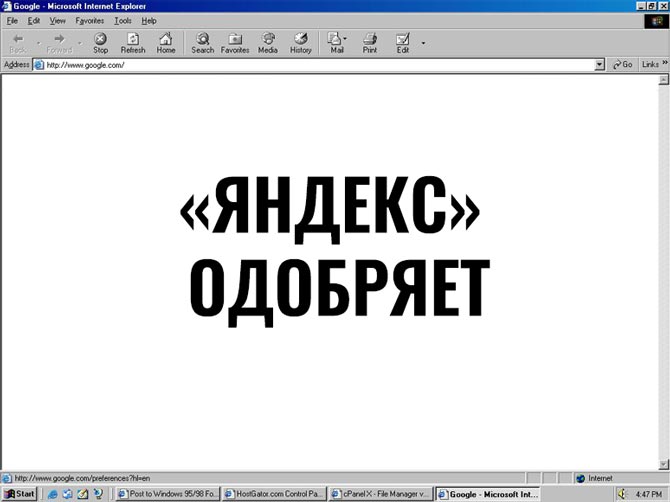Click the address bar URL field
Viewport: 670px width, 502px height.
pos(300,64)
